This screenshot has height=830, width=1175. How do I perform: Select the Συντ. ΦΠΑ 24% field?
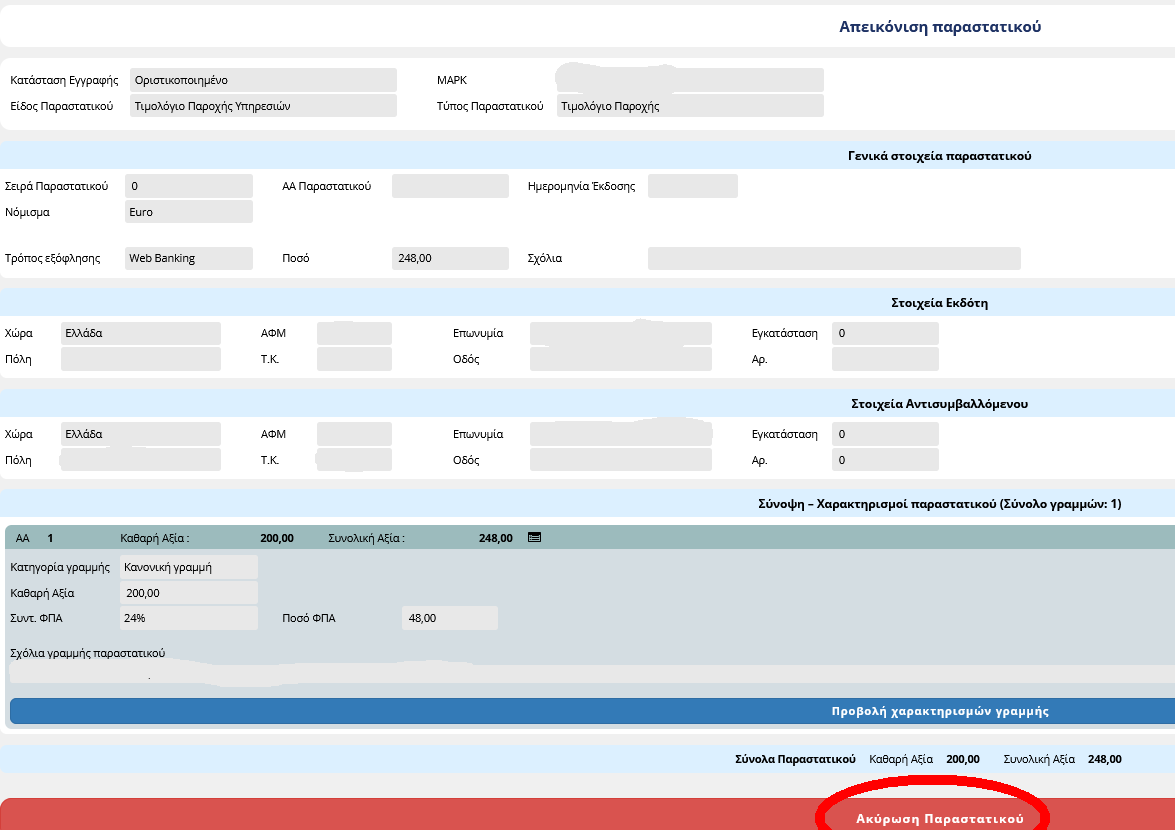[188, 618]
